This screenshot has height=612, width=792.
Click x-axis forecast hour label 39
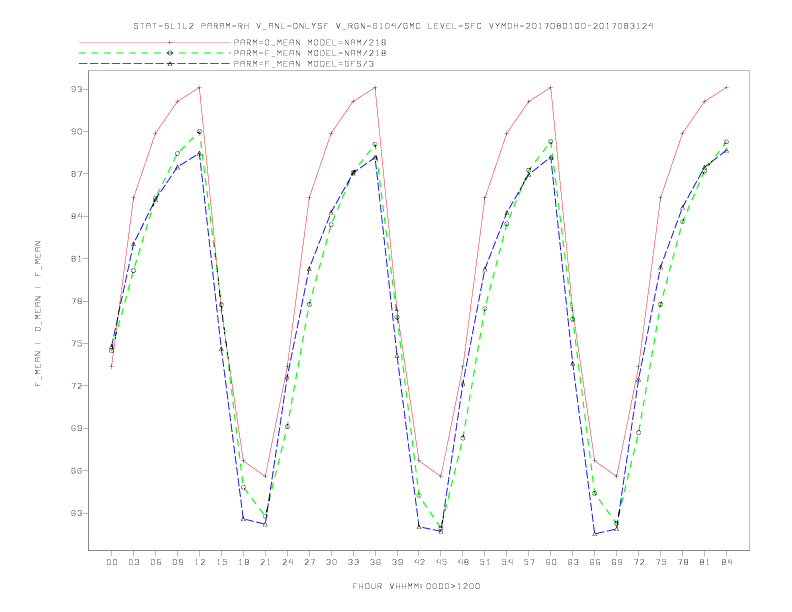pos(397,562)
